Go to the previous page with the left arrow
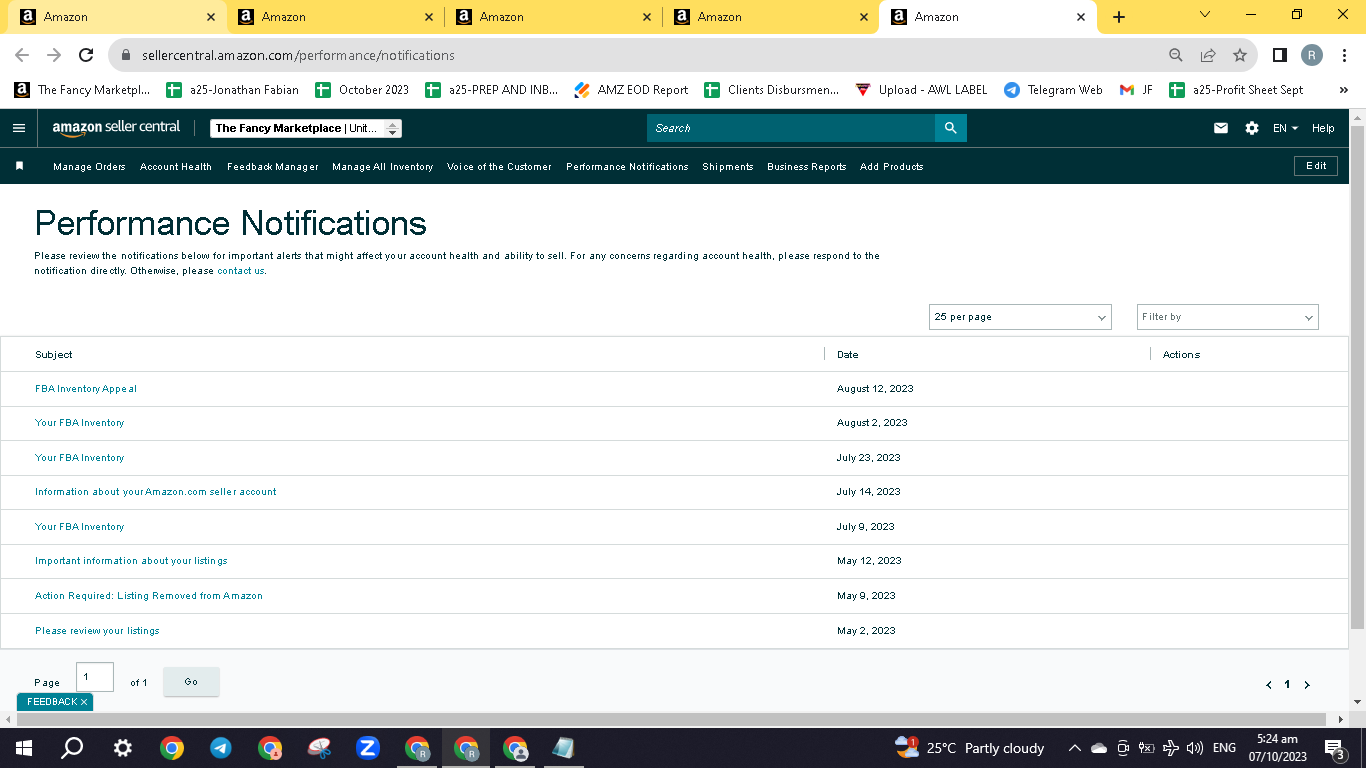This screenshot has height=768, width=1366. click(x=1269, y=685)
